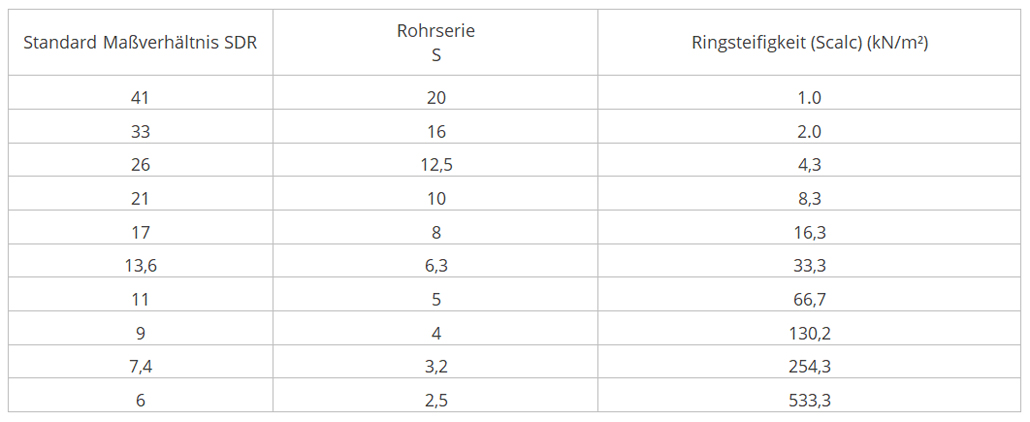
Task: Click the Ringsteifigkeit (Scalc) column header
Action: (809, 43)
